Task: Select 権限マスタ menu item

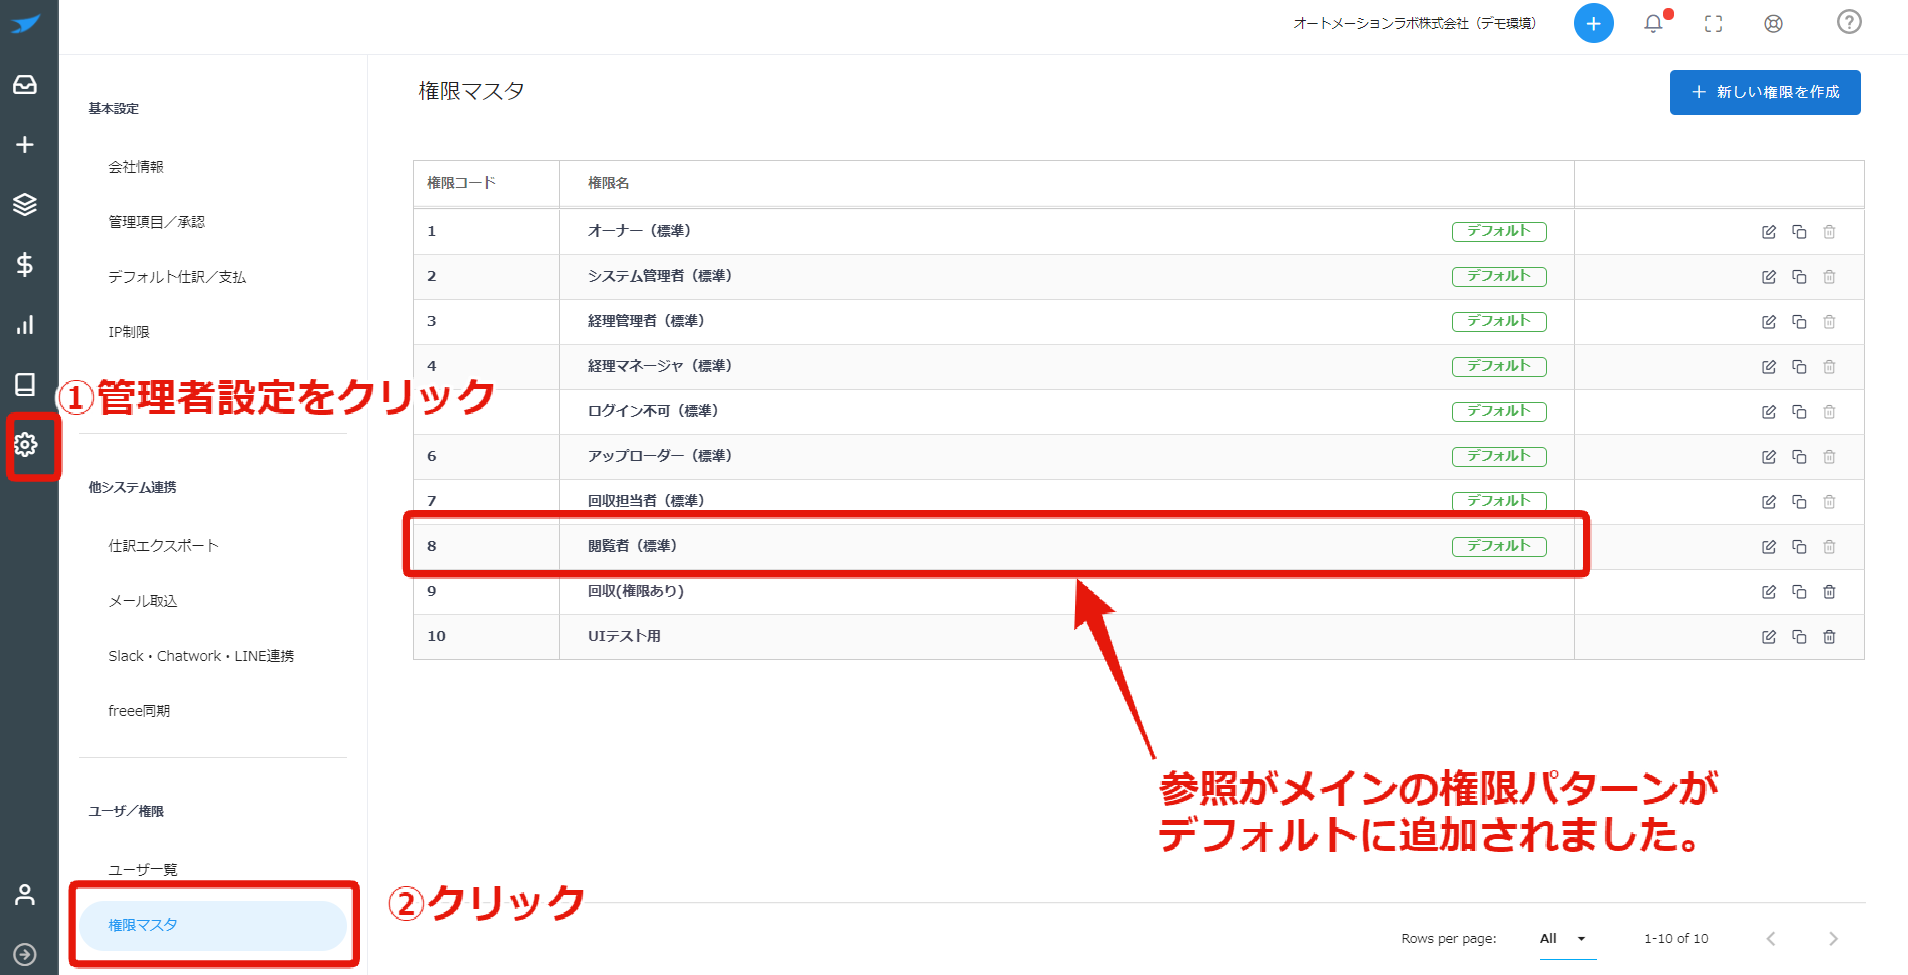Action: (213, 925)
